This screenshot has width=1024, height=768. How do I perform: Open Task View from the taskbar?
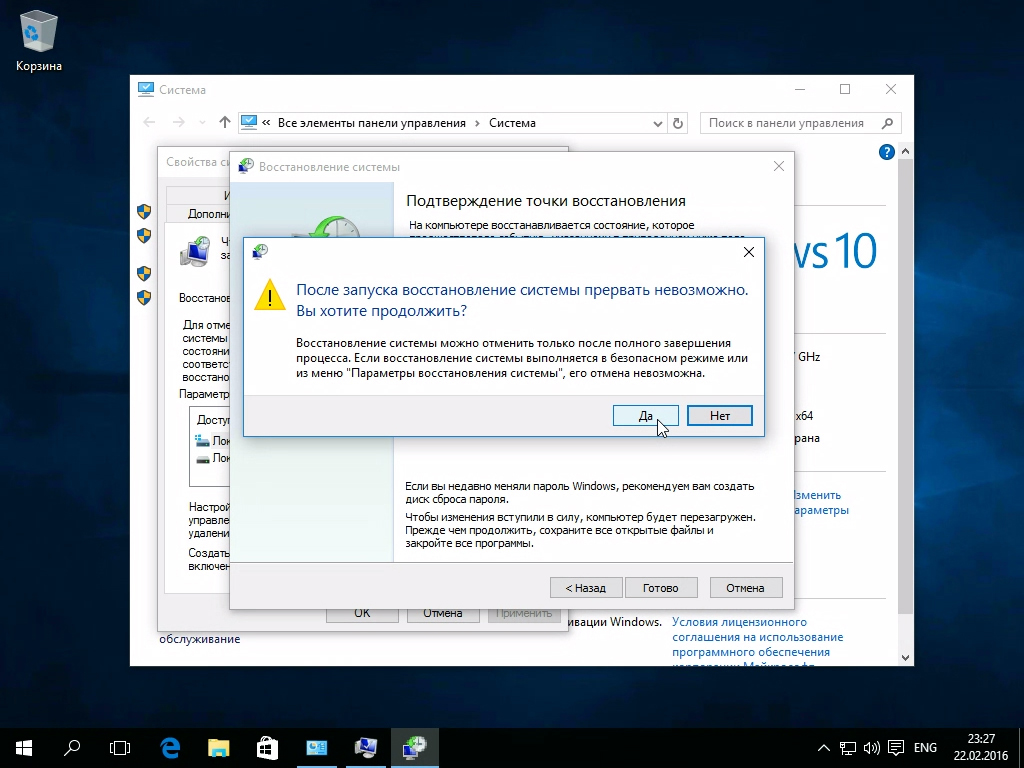coord(120,748)
